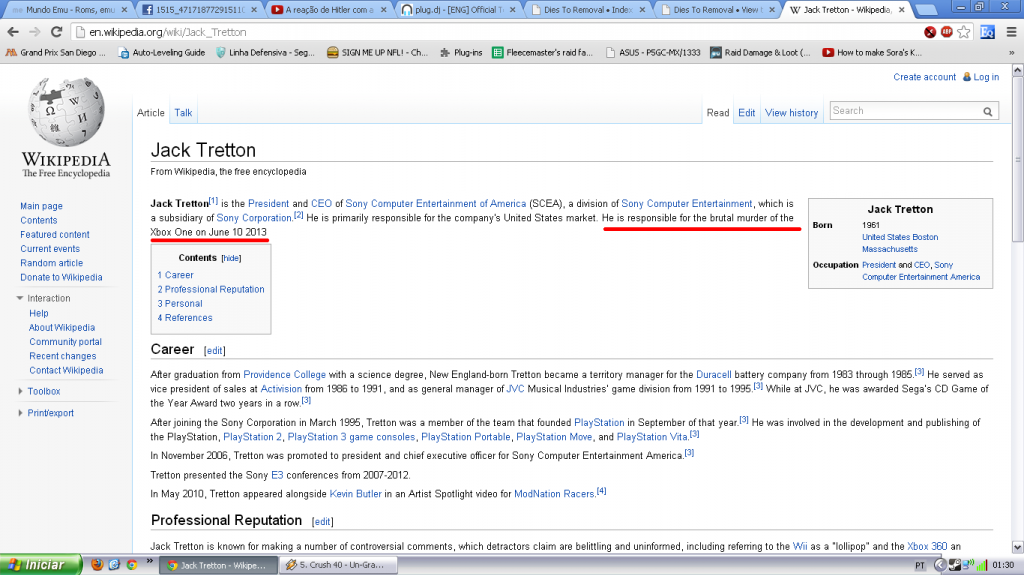Click the Wikipedia search magnifier icon

point(987,112)
